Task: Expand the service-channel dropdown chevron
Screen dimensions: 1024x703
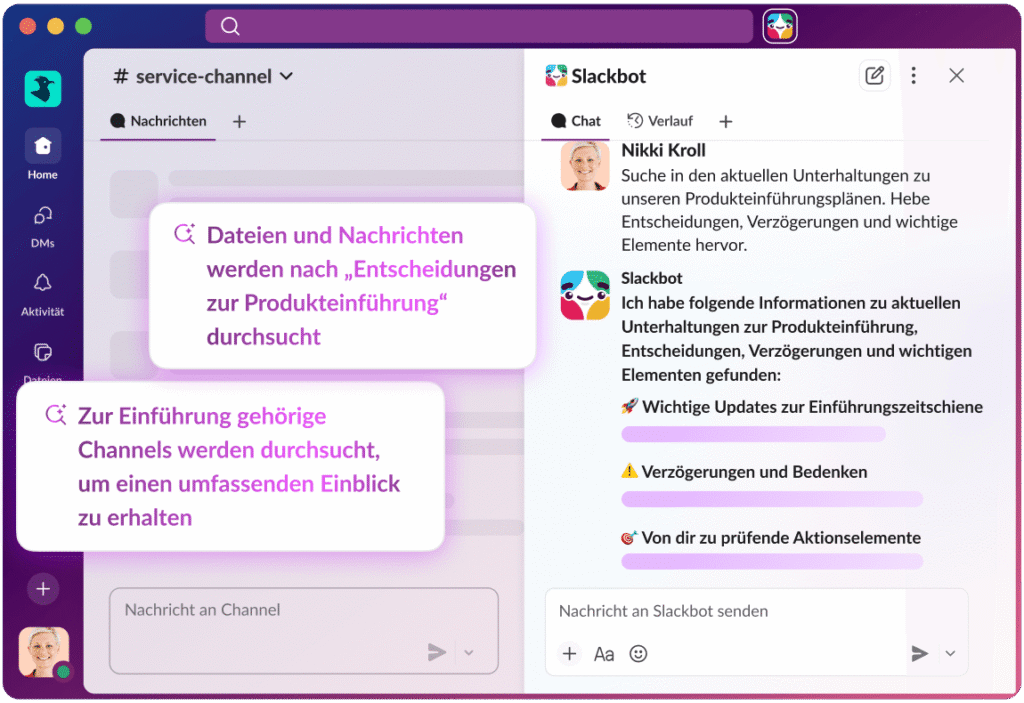Action: (286, 76)
